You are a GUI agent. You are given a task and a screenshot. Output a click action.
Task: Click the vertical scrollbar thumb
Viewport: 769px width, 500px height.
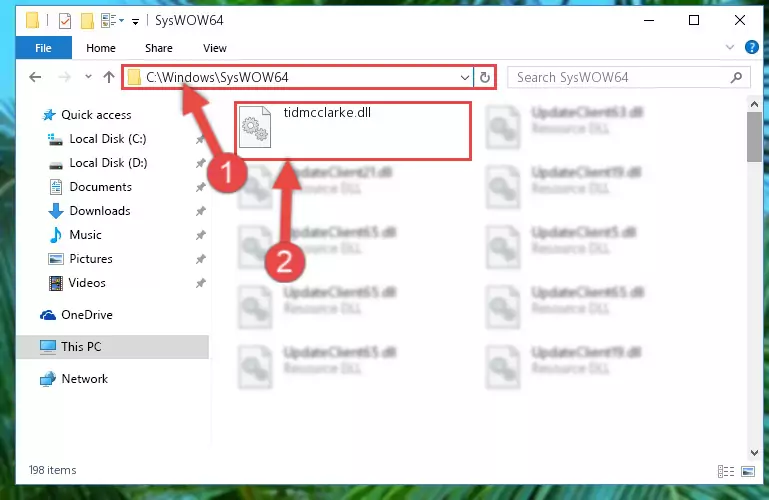click(x=754, y=137)
